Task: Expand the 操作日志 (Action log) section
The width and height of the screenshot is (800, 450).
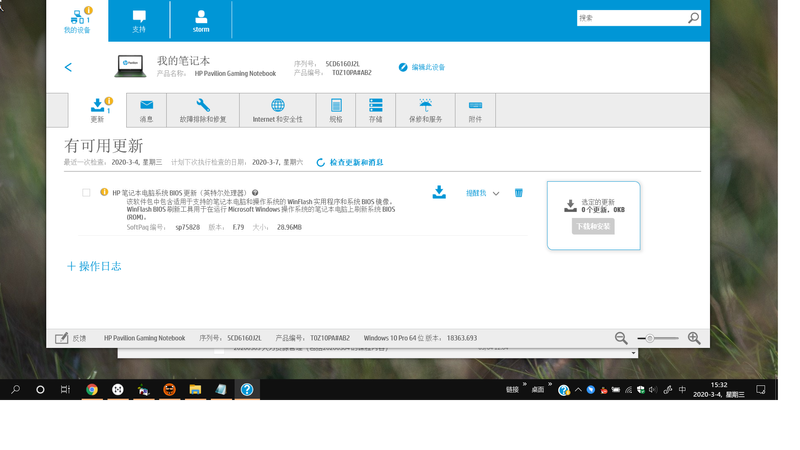Action: coord(93,266)
